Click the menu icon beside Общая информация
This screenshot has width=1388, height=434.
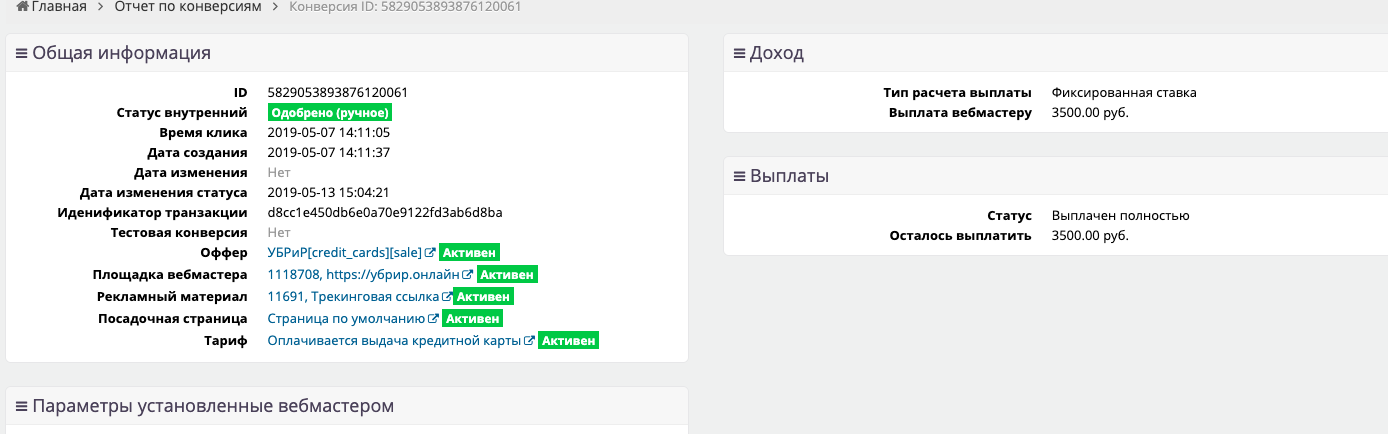(21, 54)
